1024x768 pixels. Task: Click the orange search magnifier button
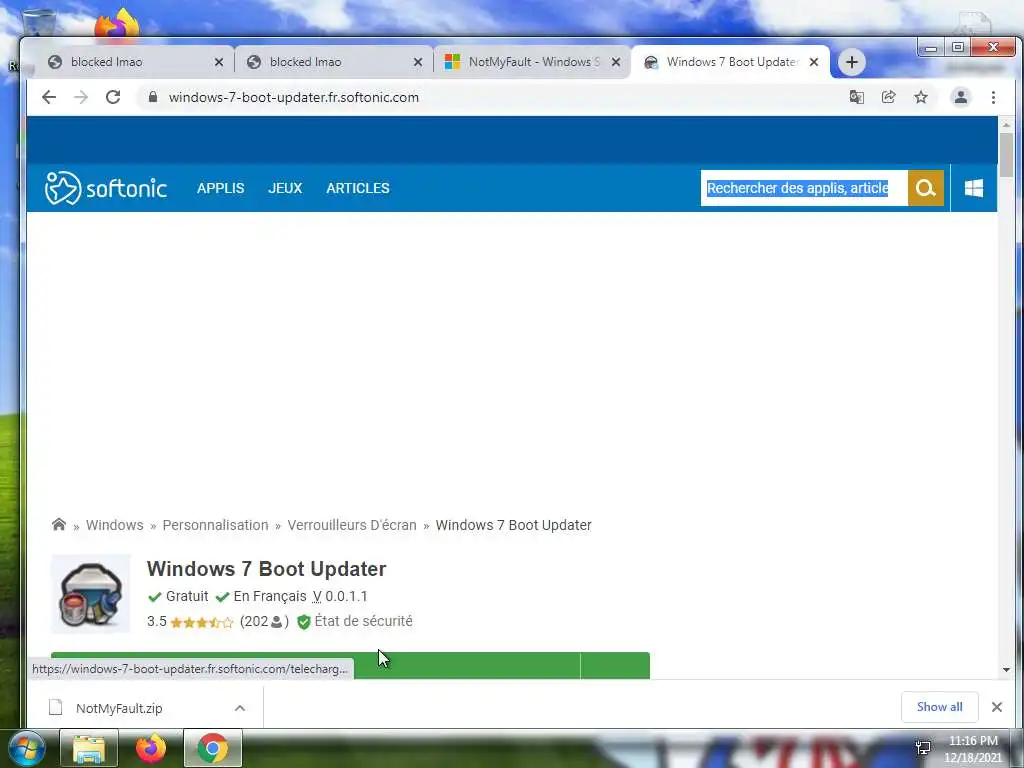[x=925, y=188]
